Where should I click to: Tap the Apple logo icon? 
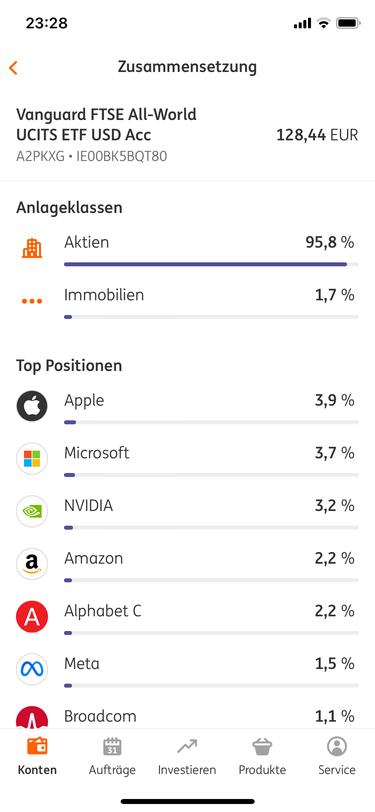(32, 406)
